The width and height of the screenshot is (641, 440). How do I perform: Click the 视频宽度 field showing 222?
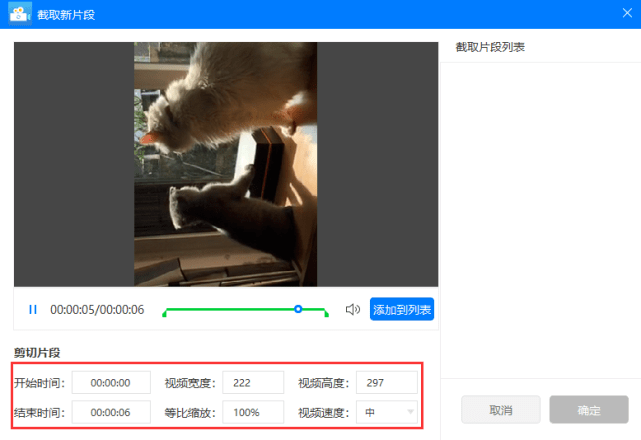pyautogui.click(x=253, y=383)
